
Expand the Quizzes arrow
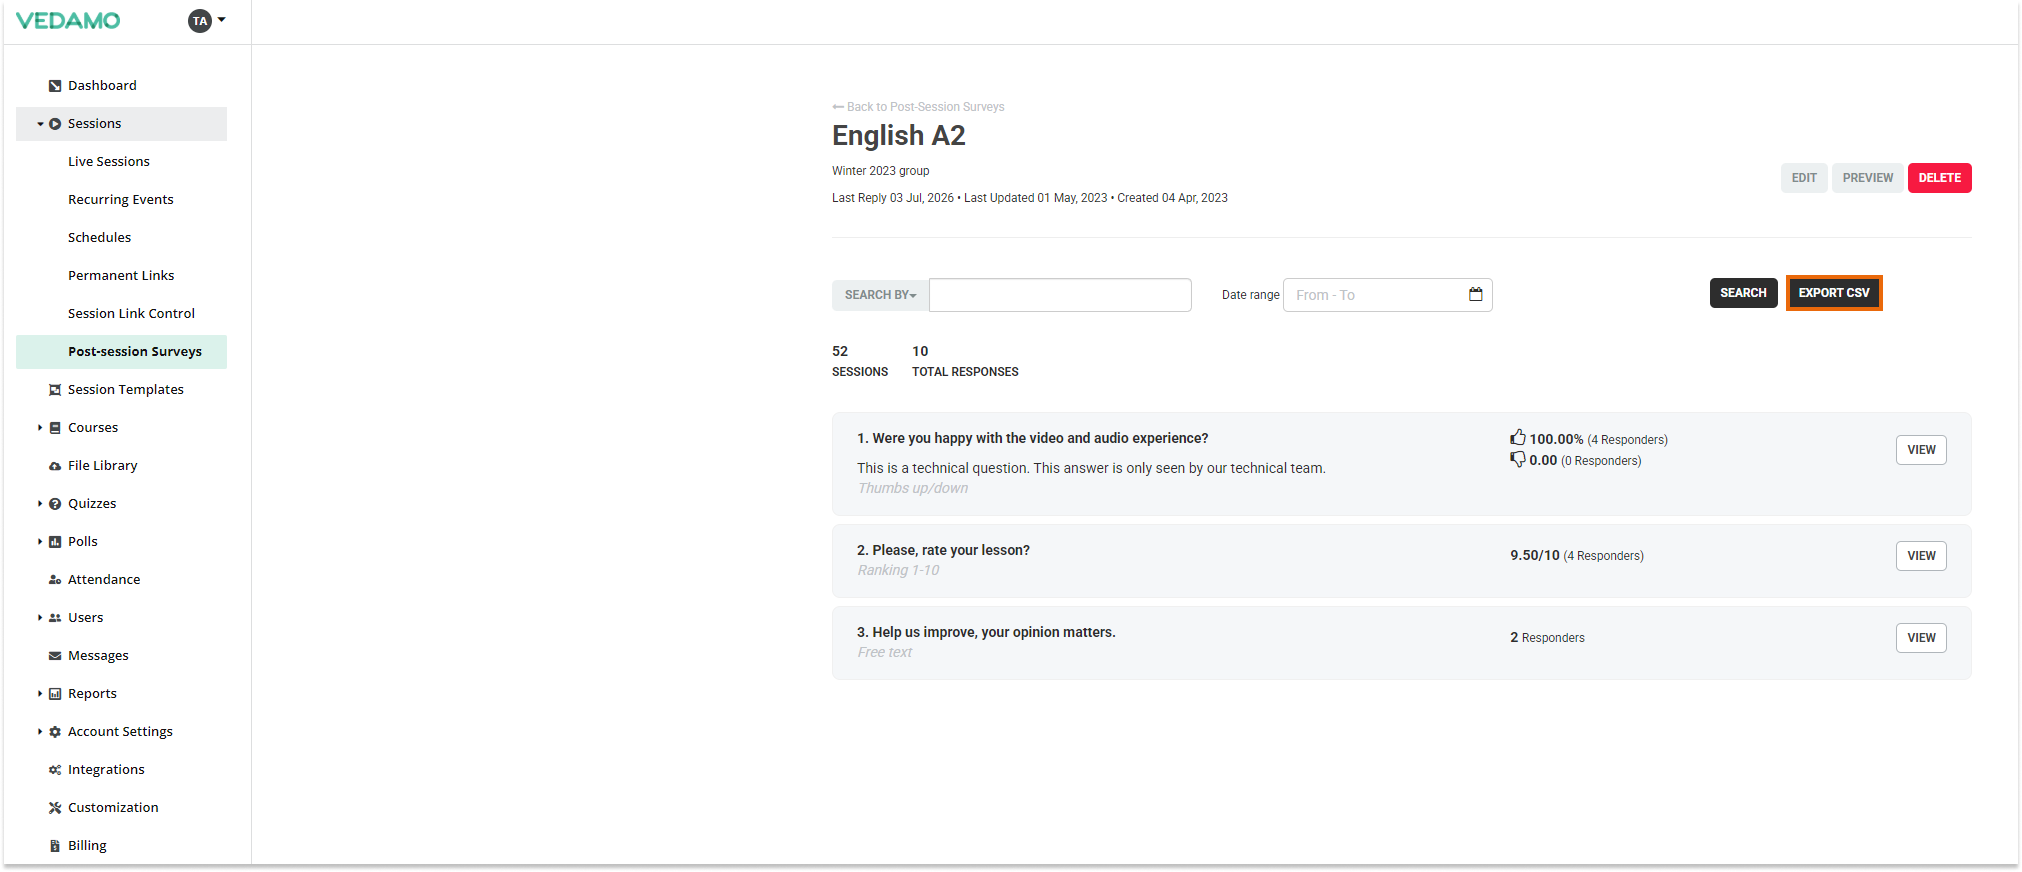tap(40, 504)
